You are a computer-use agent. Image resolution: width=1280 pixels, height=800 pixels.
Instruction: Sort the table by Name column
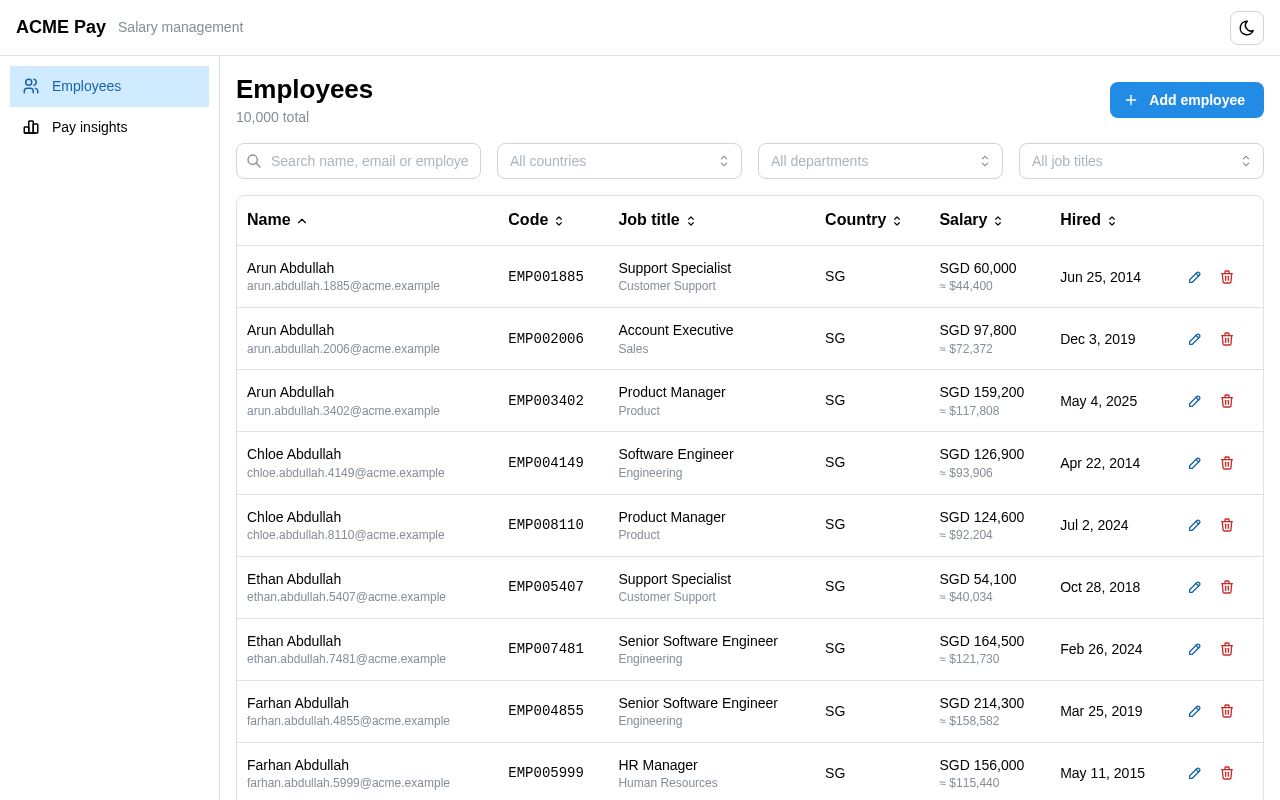point(277,220)
